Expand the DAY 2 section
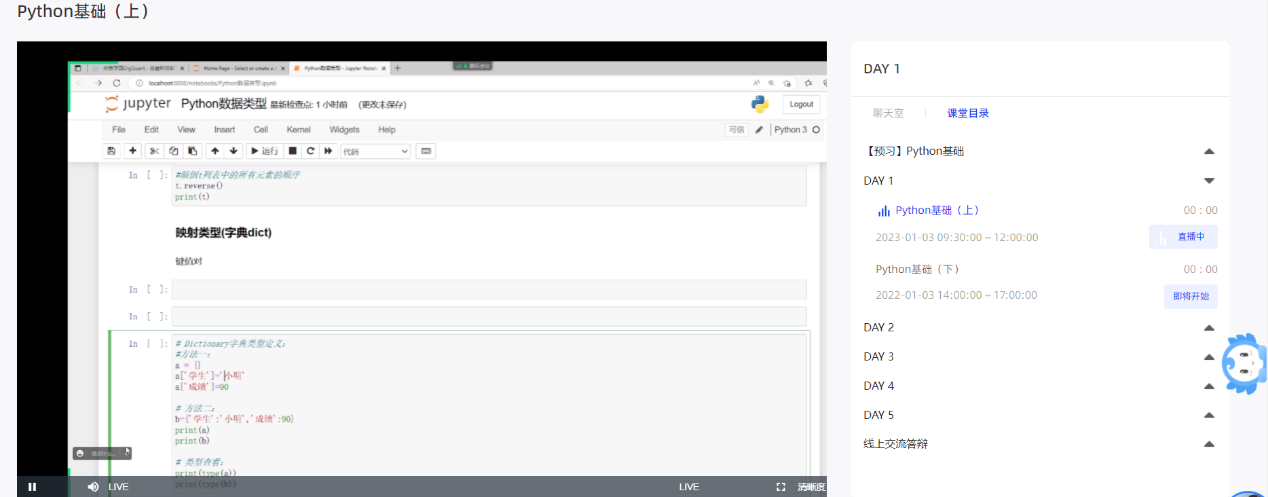 point(1209,328)
